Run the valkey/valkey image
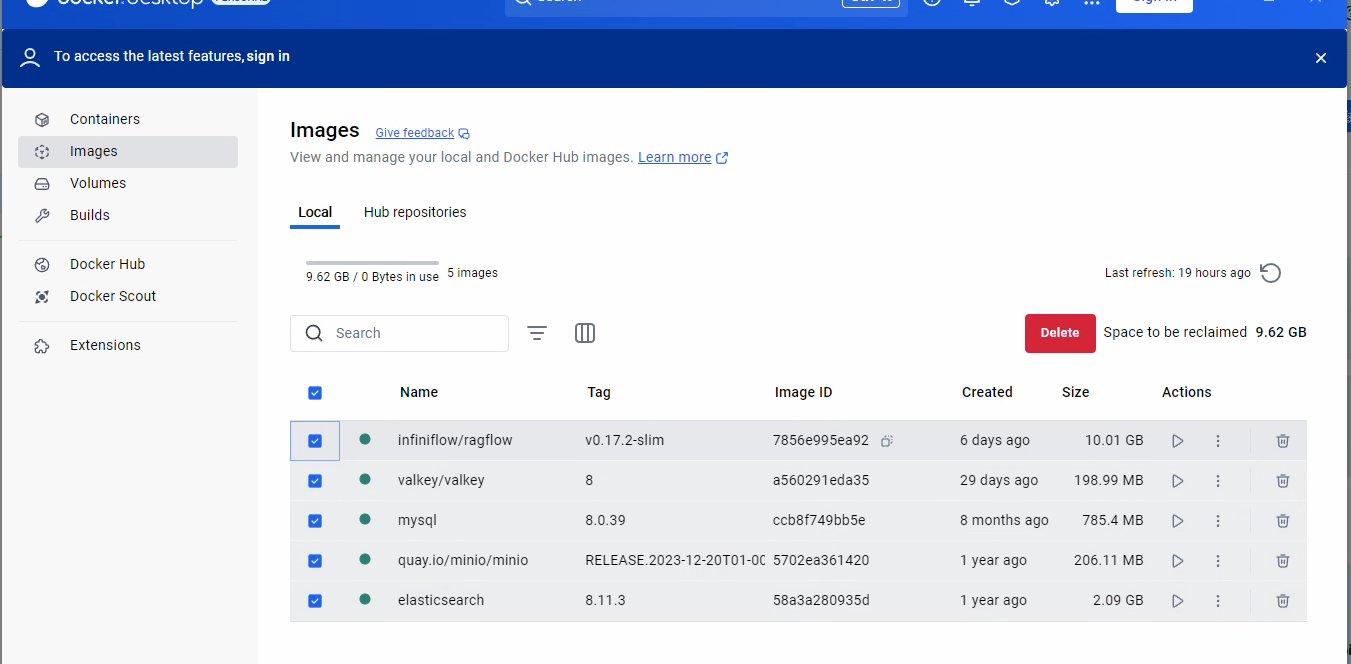The height and width of the screenshot is (664, 1351). coord(1177,481)
